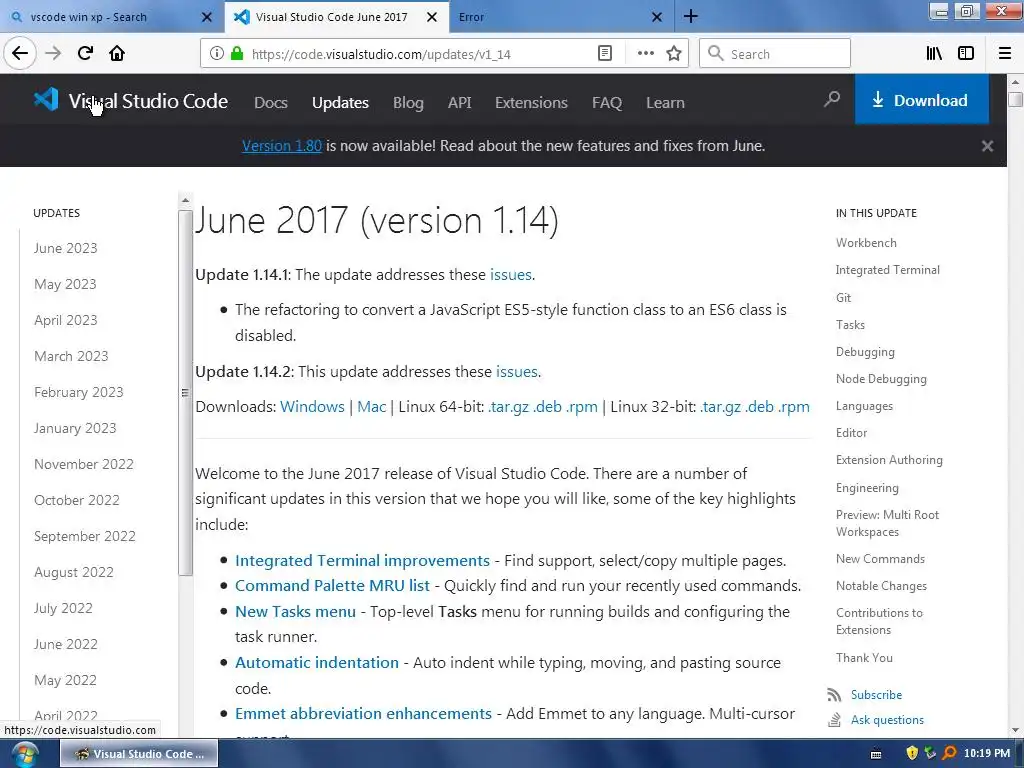The height and width of the screenshot is (768, 1024).
Task: Open the Subscribe link
Action: point(876,695)
